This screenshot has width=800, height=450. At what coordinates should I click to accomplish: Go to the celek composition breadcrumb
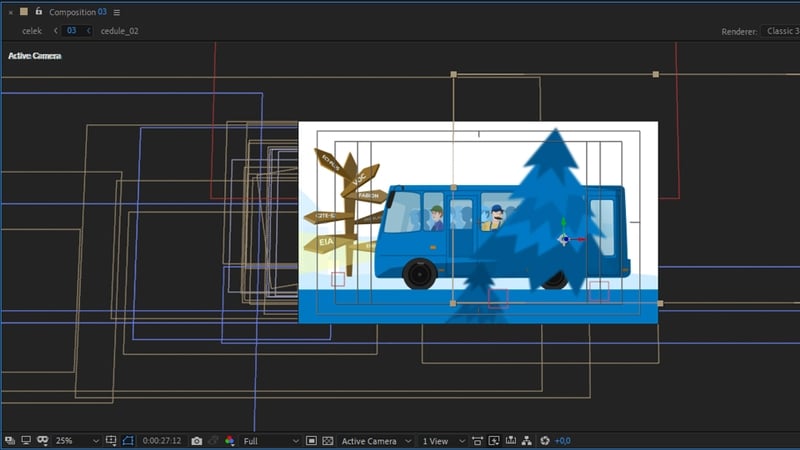pos(33,31)
